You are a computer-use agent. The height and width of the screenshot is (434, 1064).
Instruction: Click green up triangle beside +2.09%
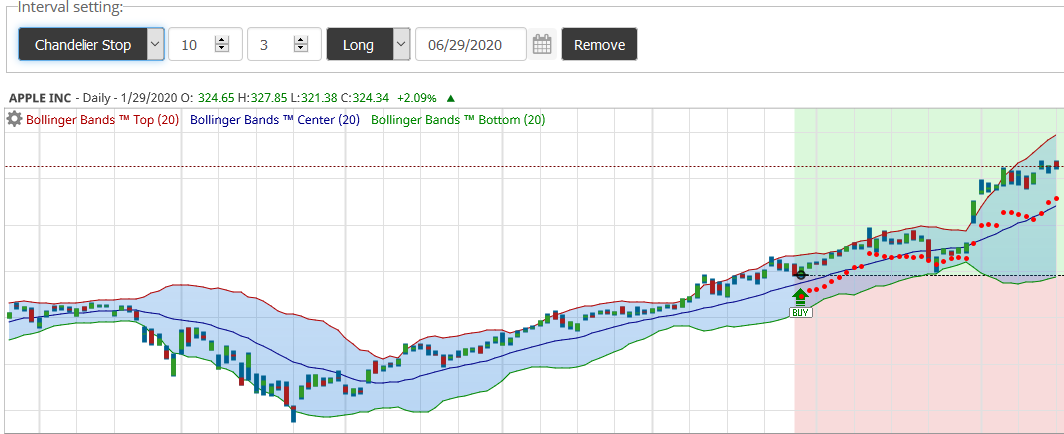pos(451,98)
